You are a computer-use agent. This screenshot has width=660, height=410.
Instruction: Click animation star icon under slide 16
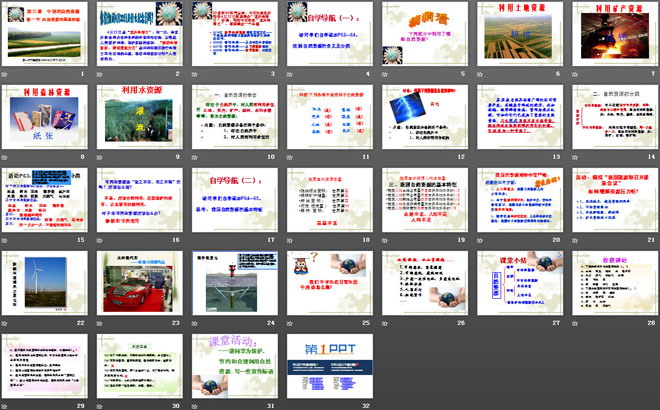[x=100, y=240]
